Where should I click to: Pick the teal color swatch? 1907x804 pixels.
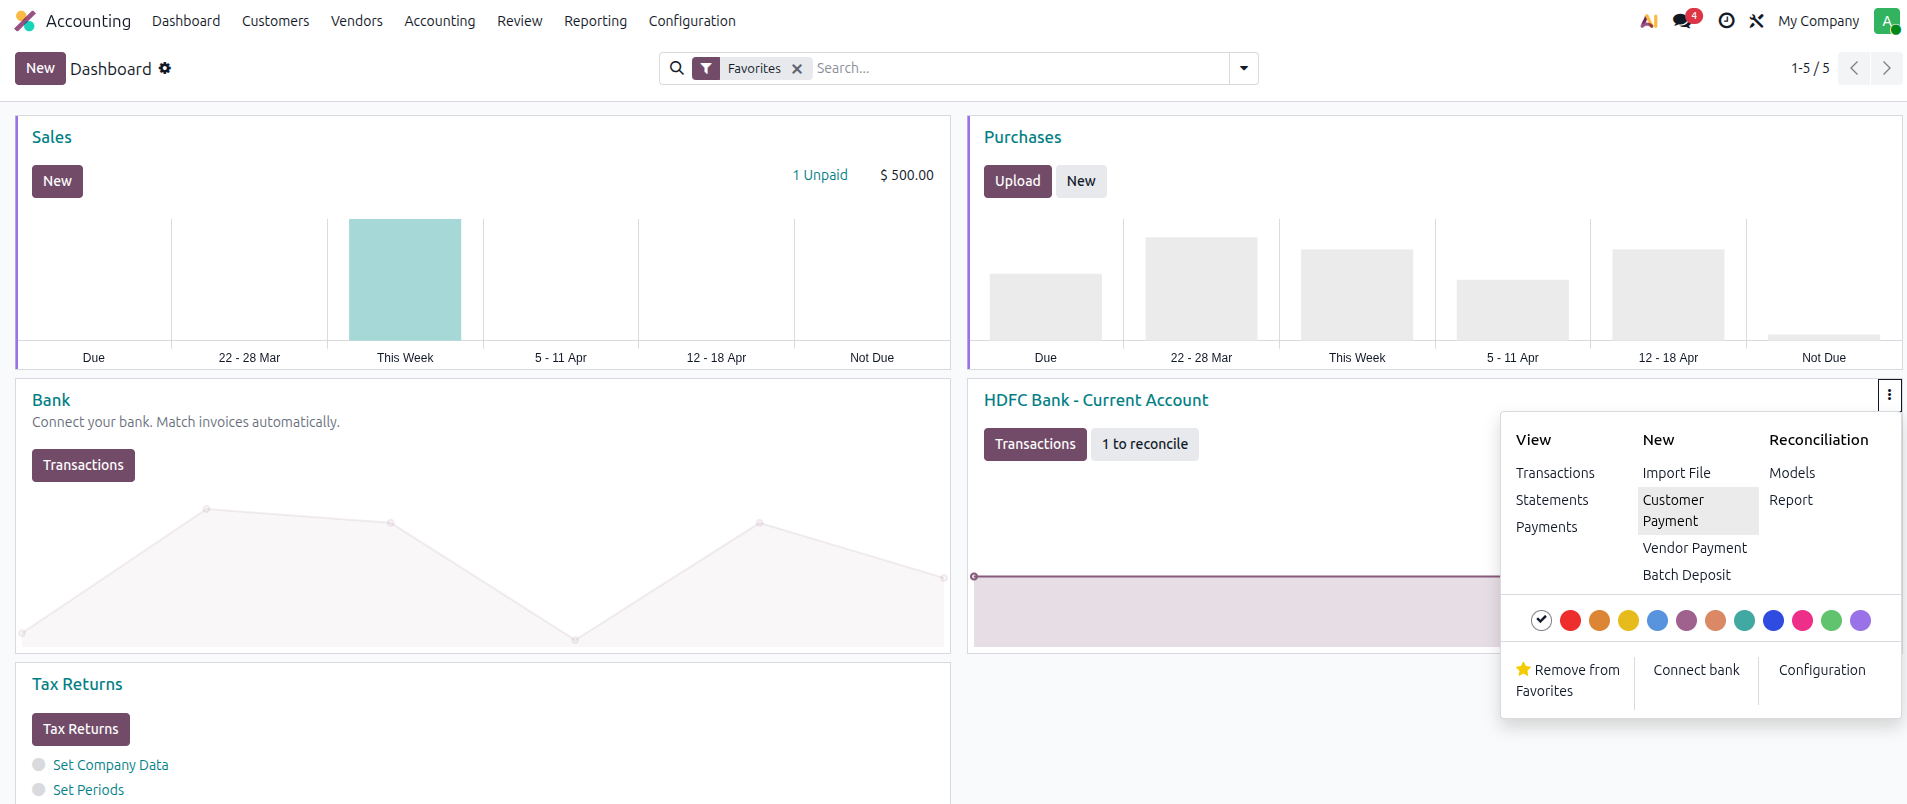[1745, 621]
